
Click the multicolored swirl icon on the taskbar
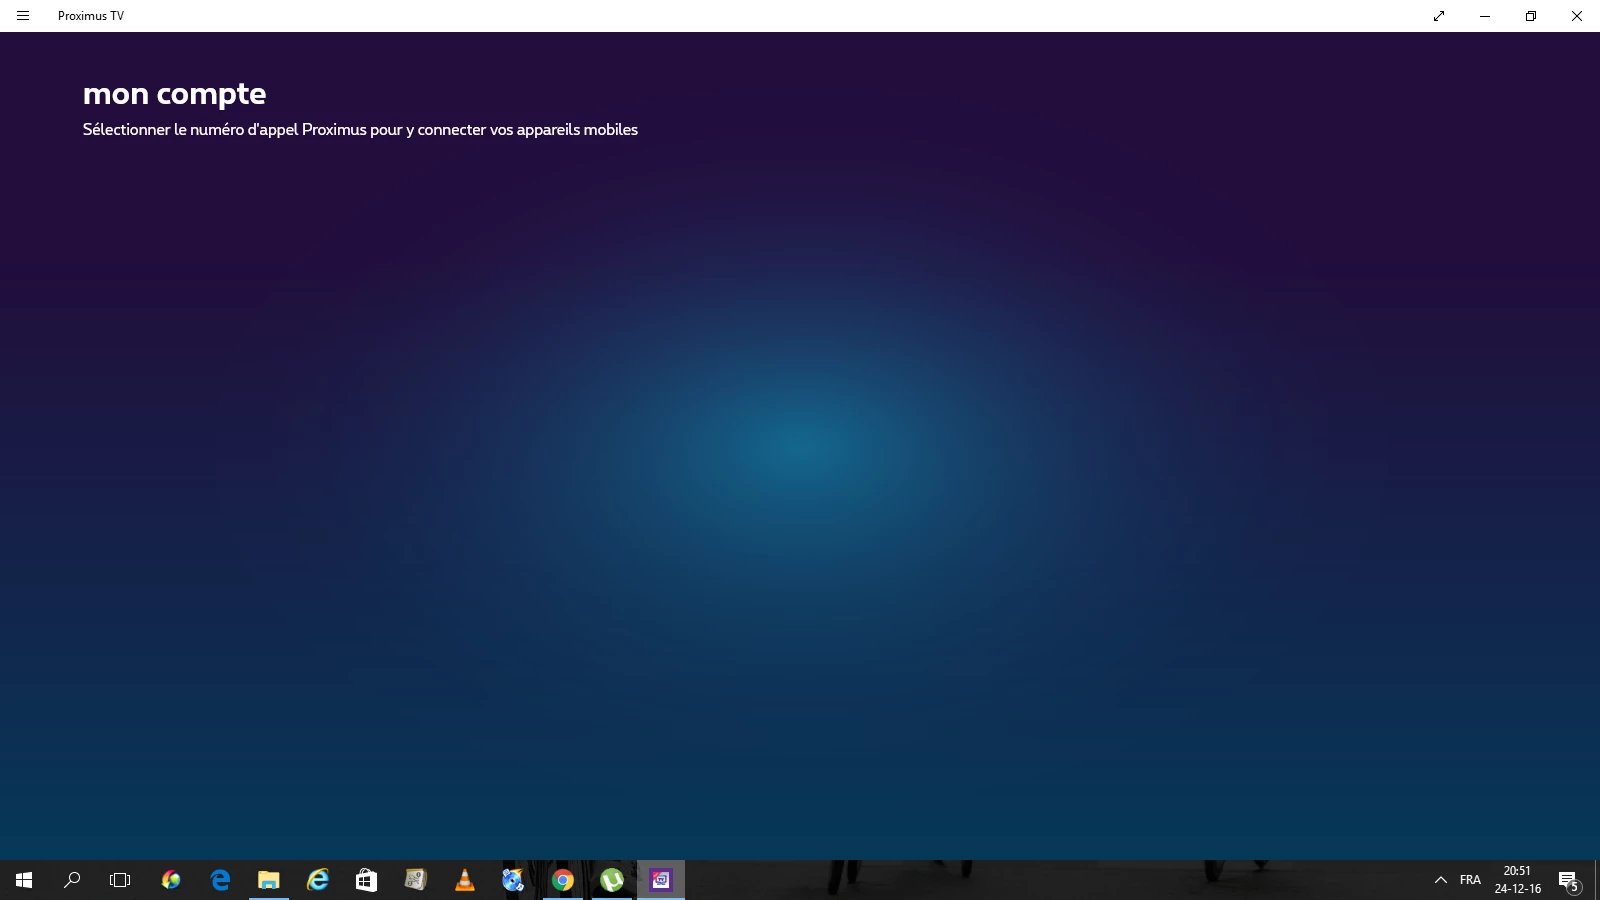tap(171, 880)
